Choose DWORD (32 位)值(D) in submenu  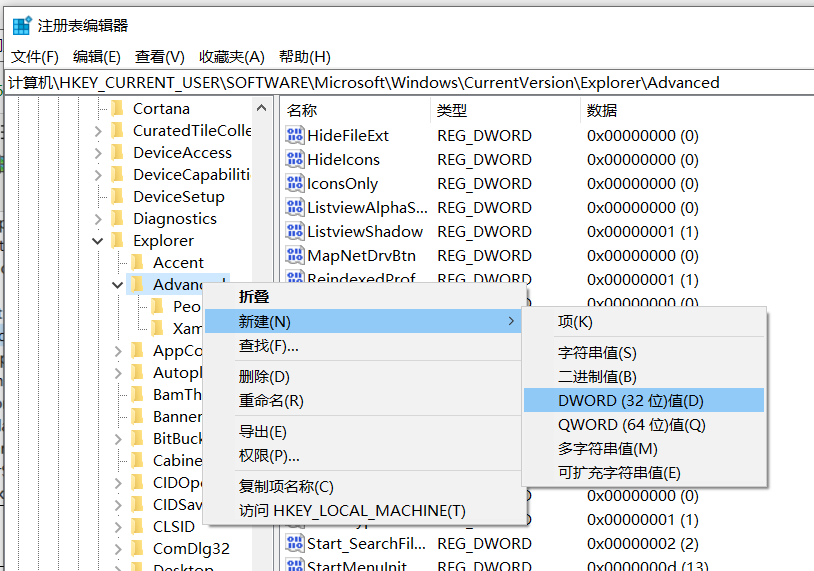coord(644,401)
